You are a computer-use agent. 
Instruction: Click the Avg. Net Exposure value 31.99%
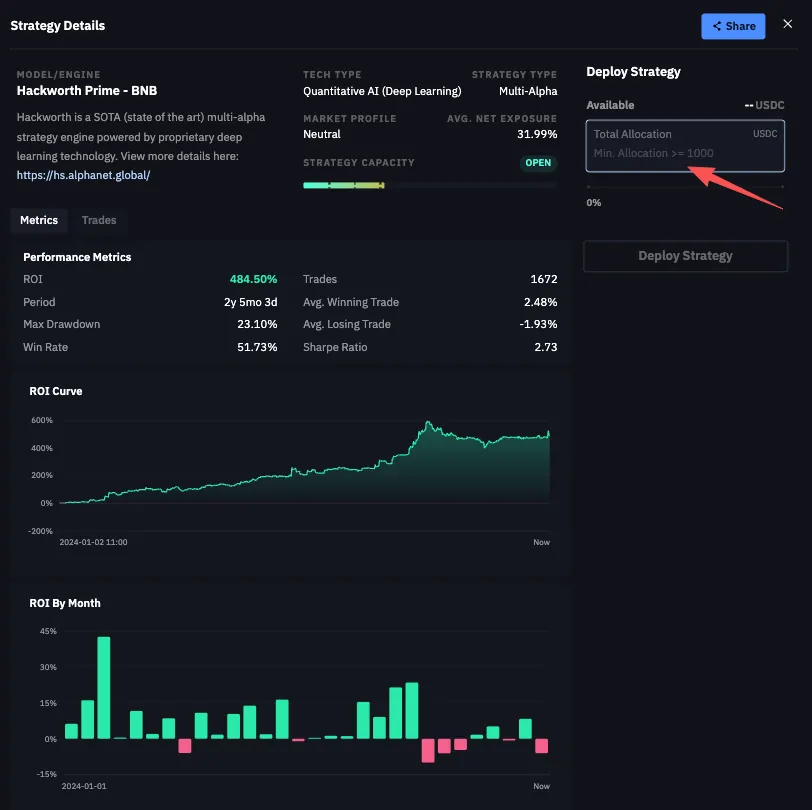point(537,134)
